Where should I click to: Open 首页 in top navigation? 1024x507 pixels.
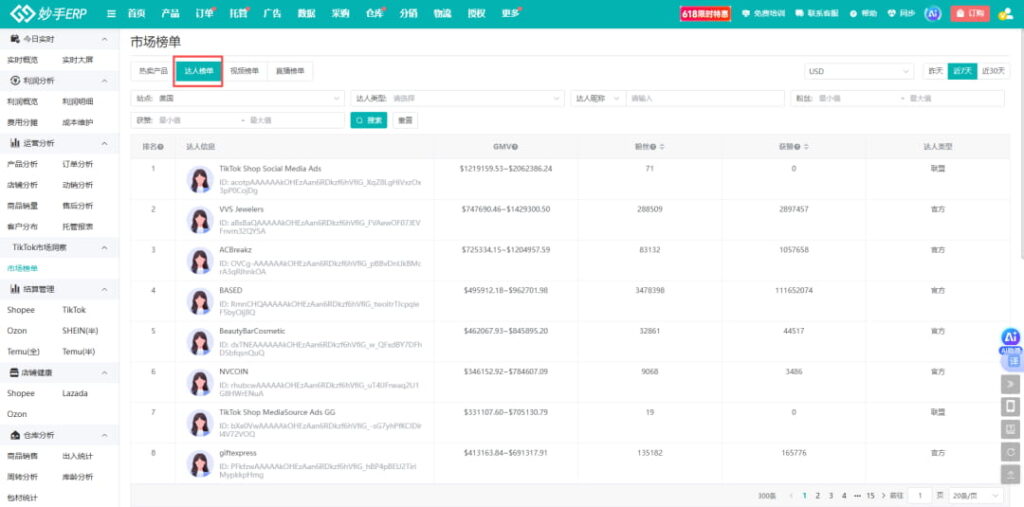(136, 13)
